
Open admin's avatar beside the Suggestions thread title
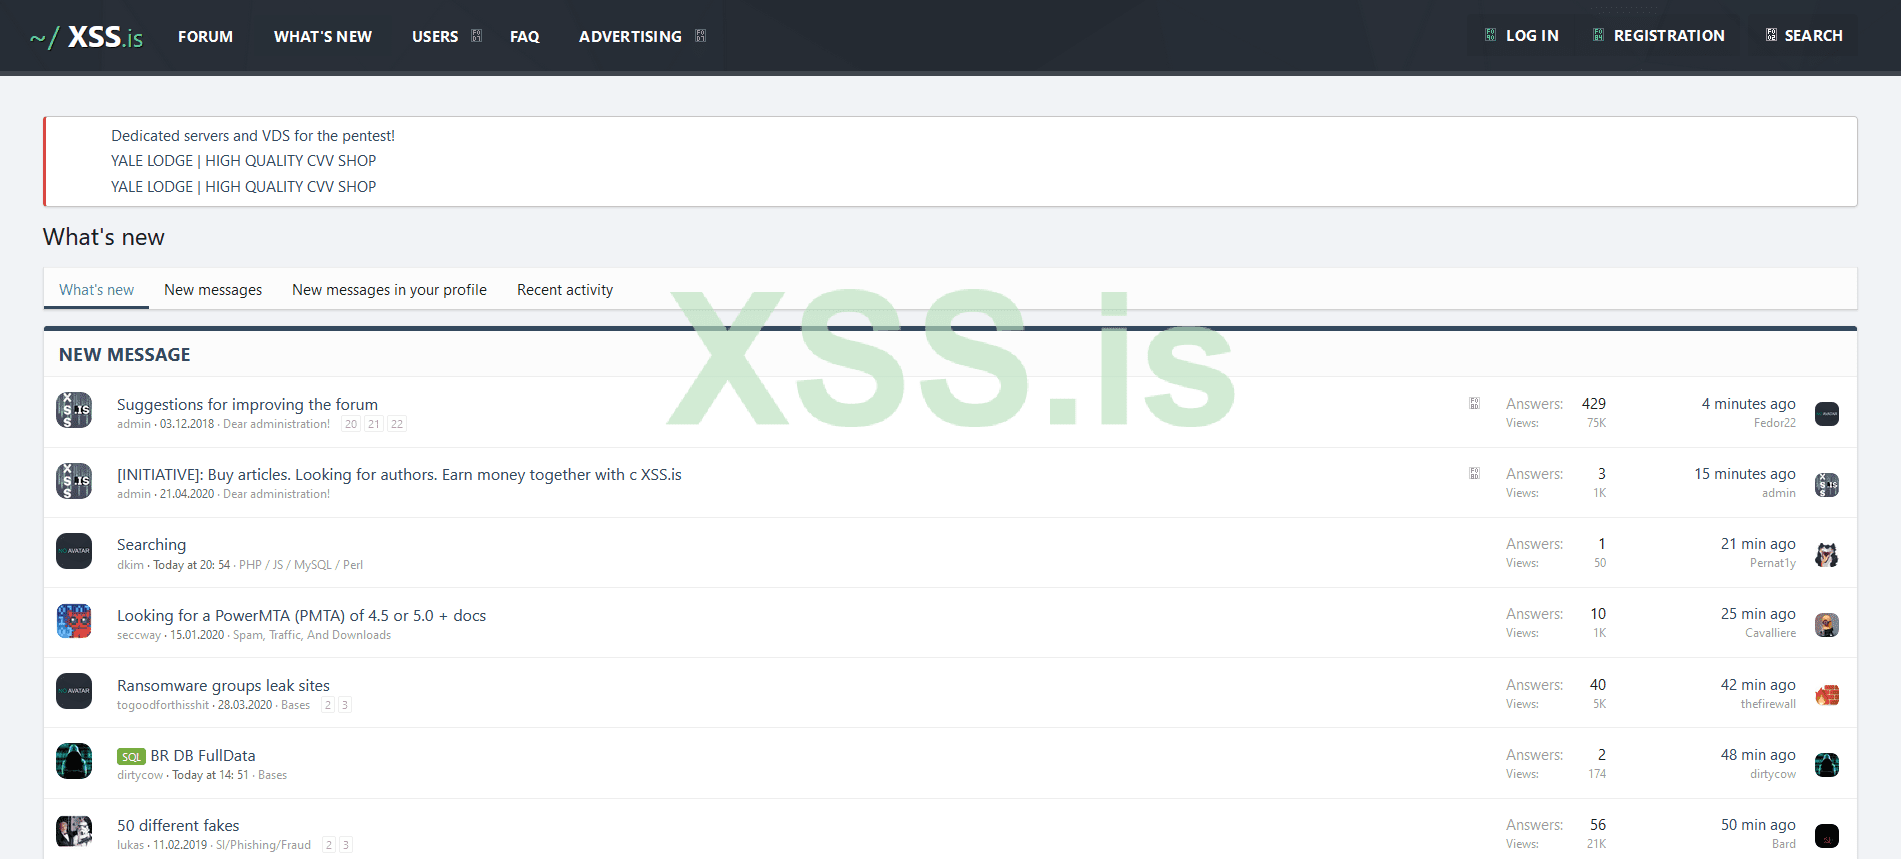coord(74,410)
